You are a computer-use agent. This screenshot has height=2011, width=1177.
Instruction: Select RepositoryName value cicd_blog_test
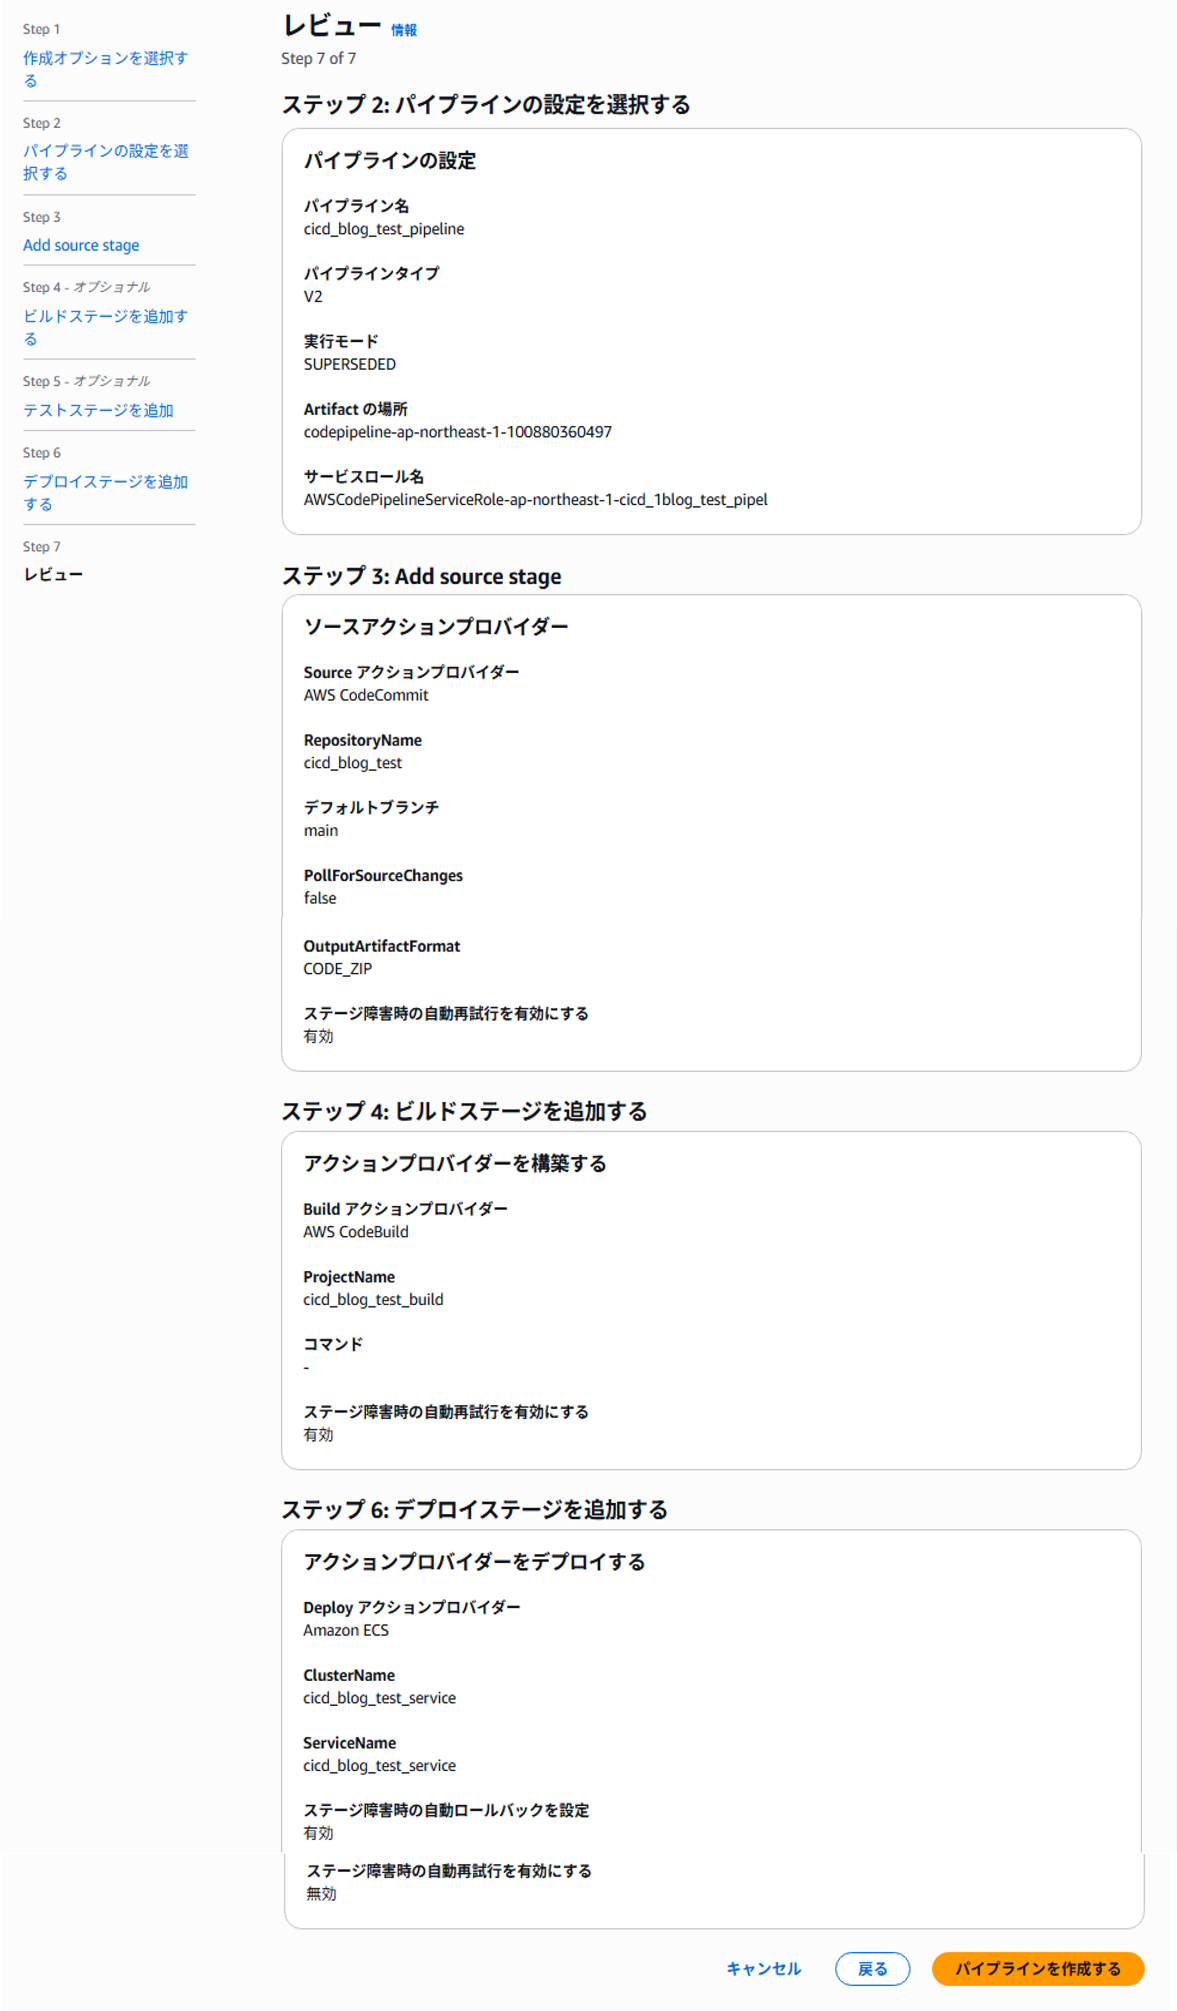(x=352, y=763)
